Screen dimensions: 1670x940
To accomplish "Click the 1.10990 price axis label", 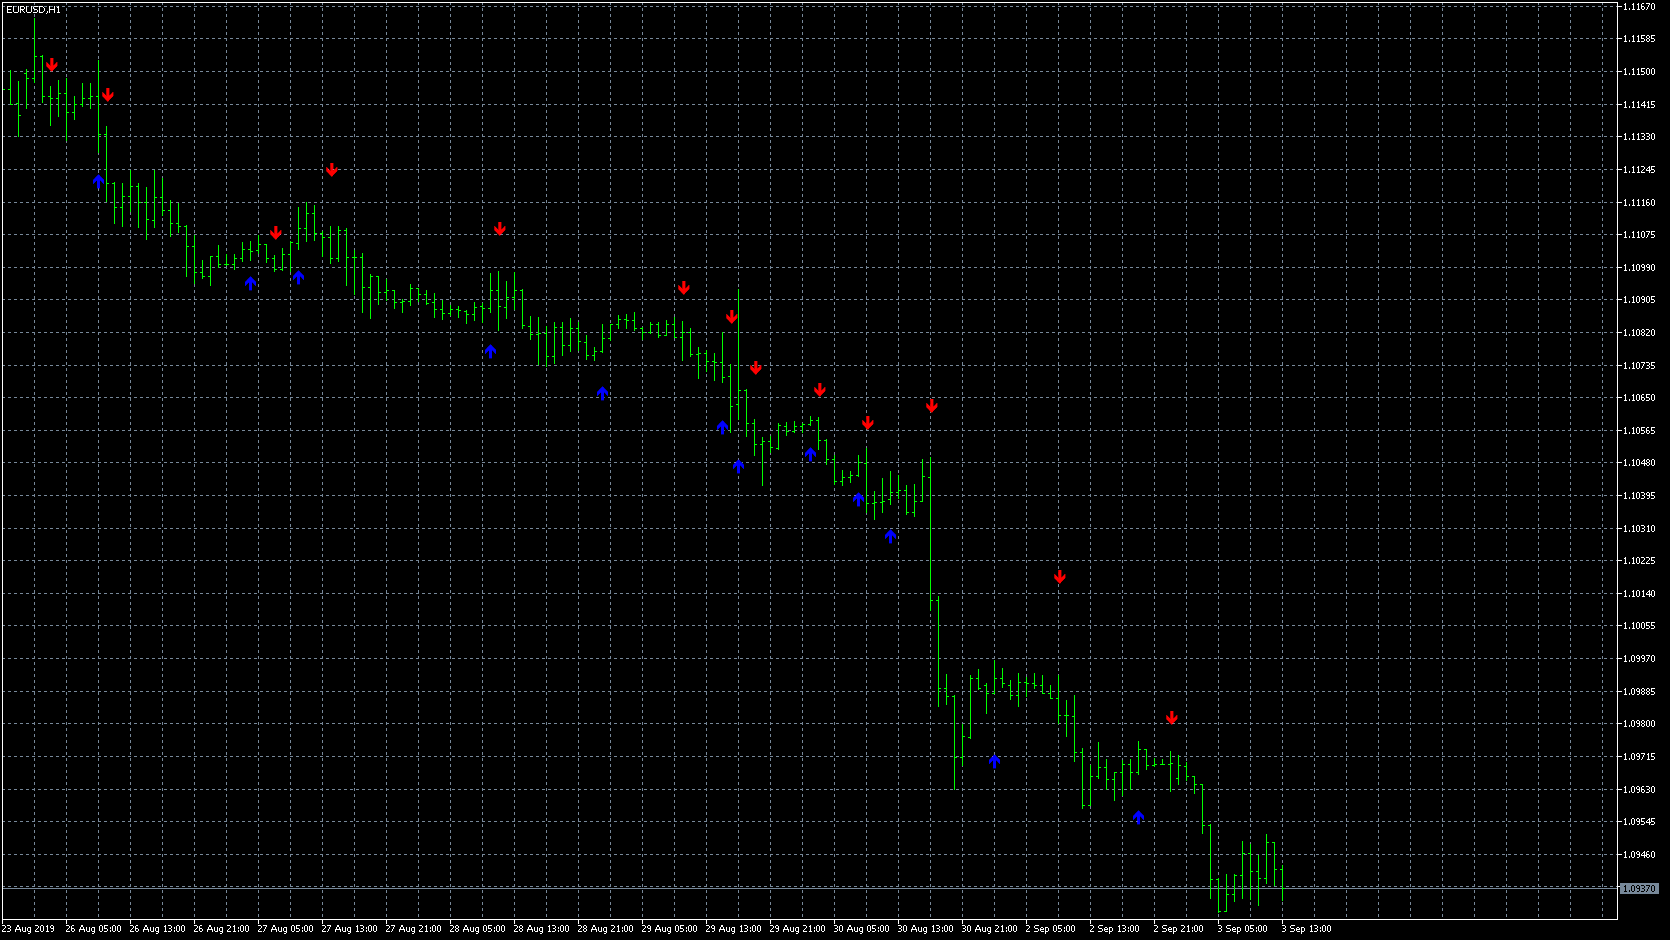I will click(1640, 267).
